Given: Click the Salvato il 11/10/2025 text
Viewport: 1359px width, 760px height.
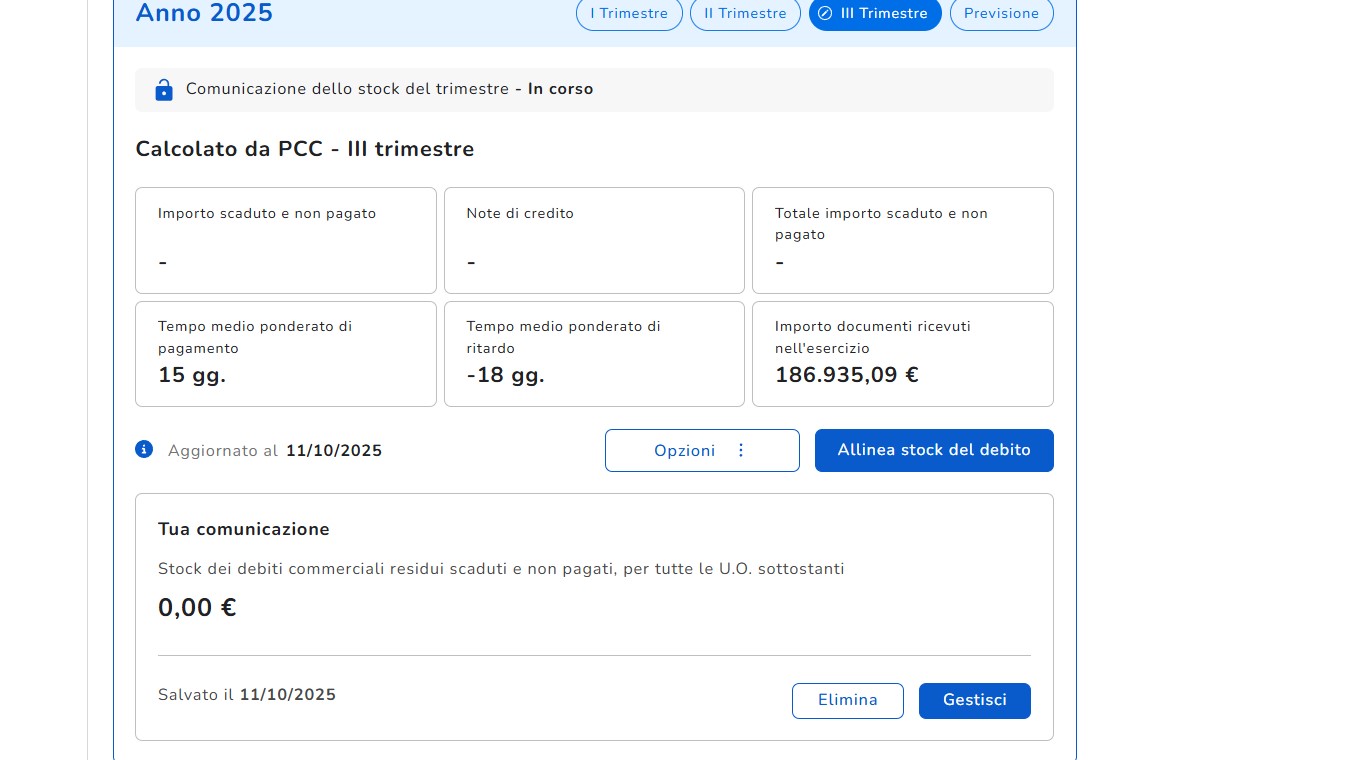Looking at the screenshot, I should [247, 695].
